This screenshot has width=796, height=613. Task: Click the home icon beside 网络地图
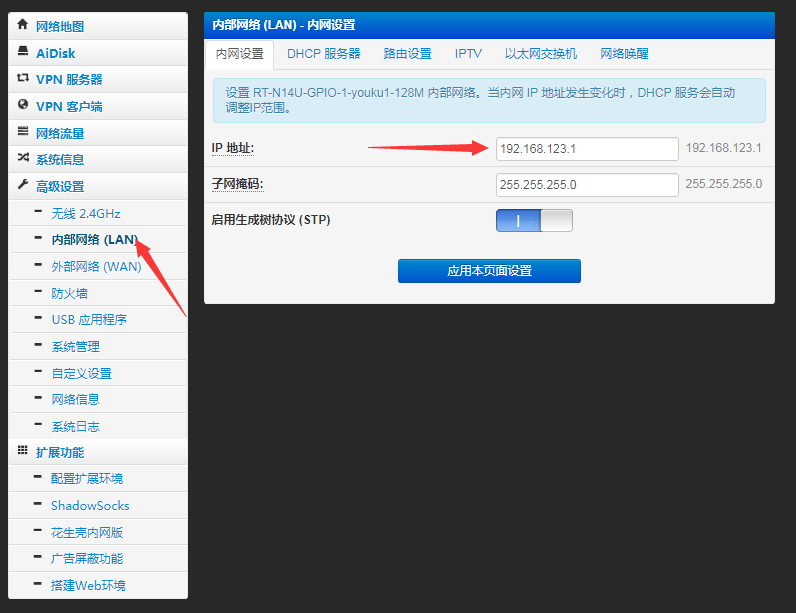[x=23, y=25]
